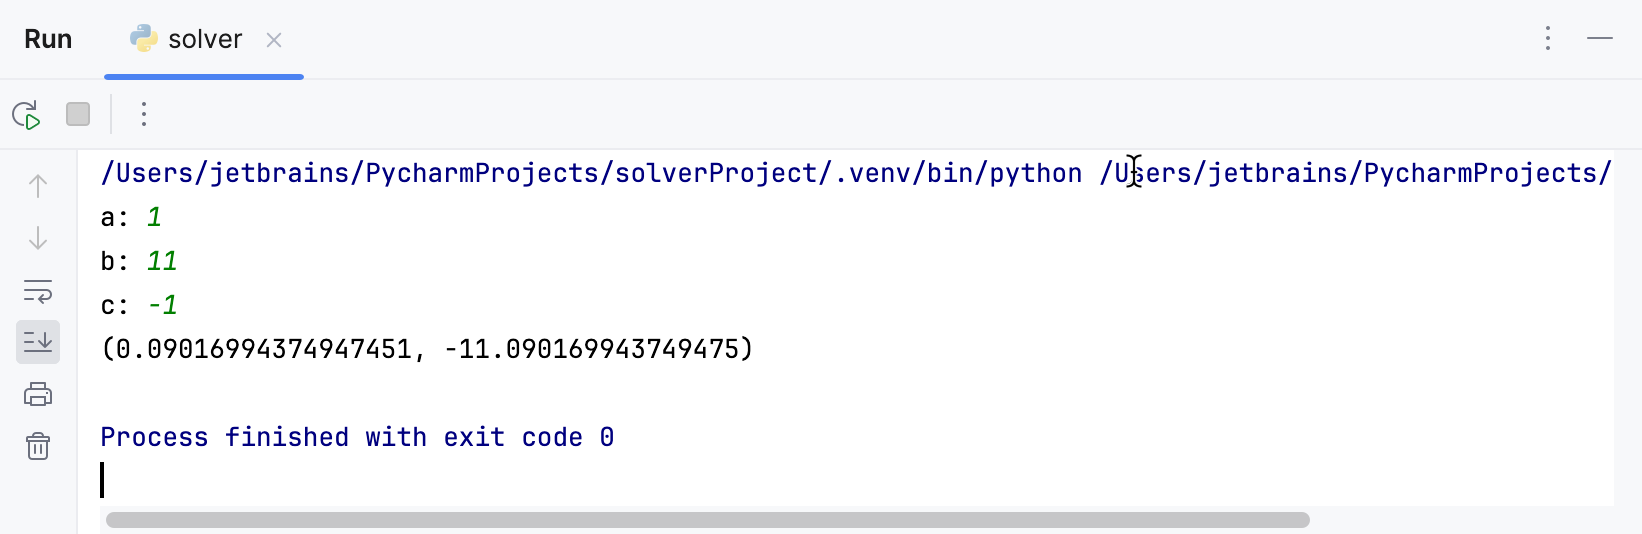Clear all console output with trash icon
This screenshot has height=534, width=1642.
pos(38,446)
